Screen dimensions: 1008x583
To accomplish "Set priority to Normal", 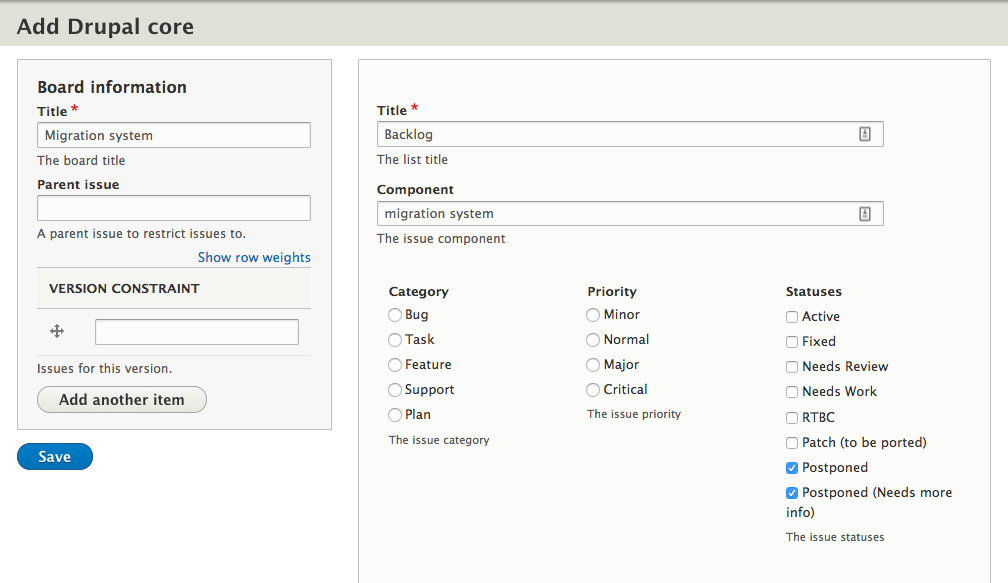I will tap(593, 340).
